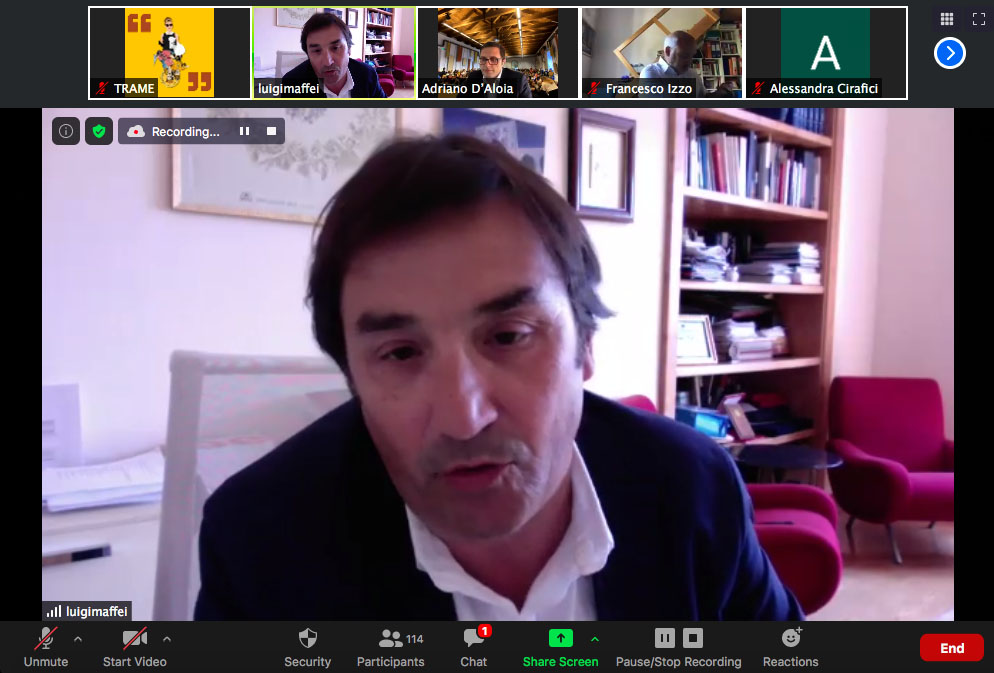Click the muted mic icon on Francesco Izzo
Screen dimensions: 994x673
coord(593,88)
